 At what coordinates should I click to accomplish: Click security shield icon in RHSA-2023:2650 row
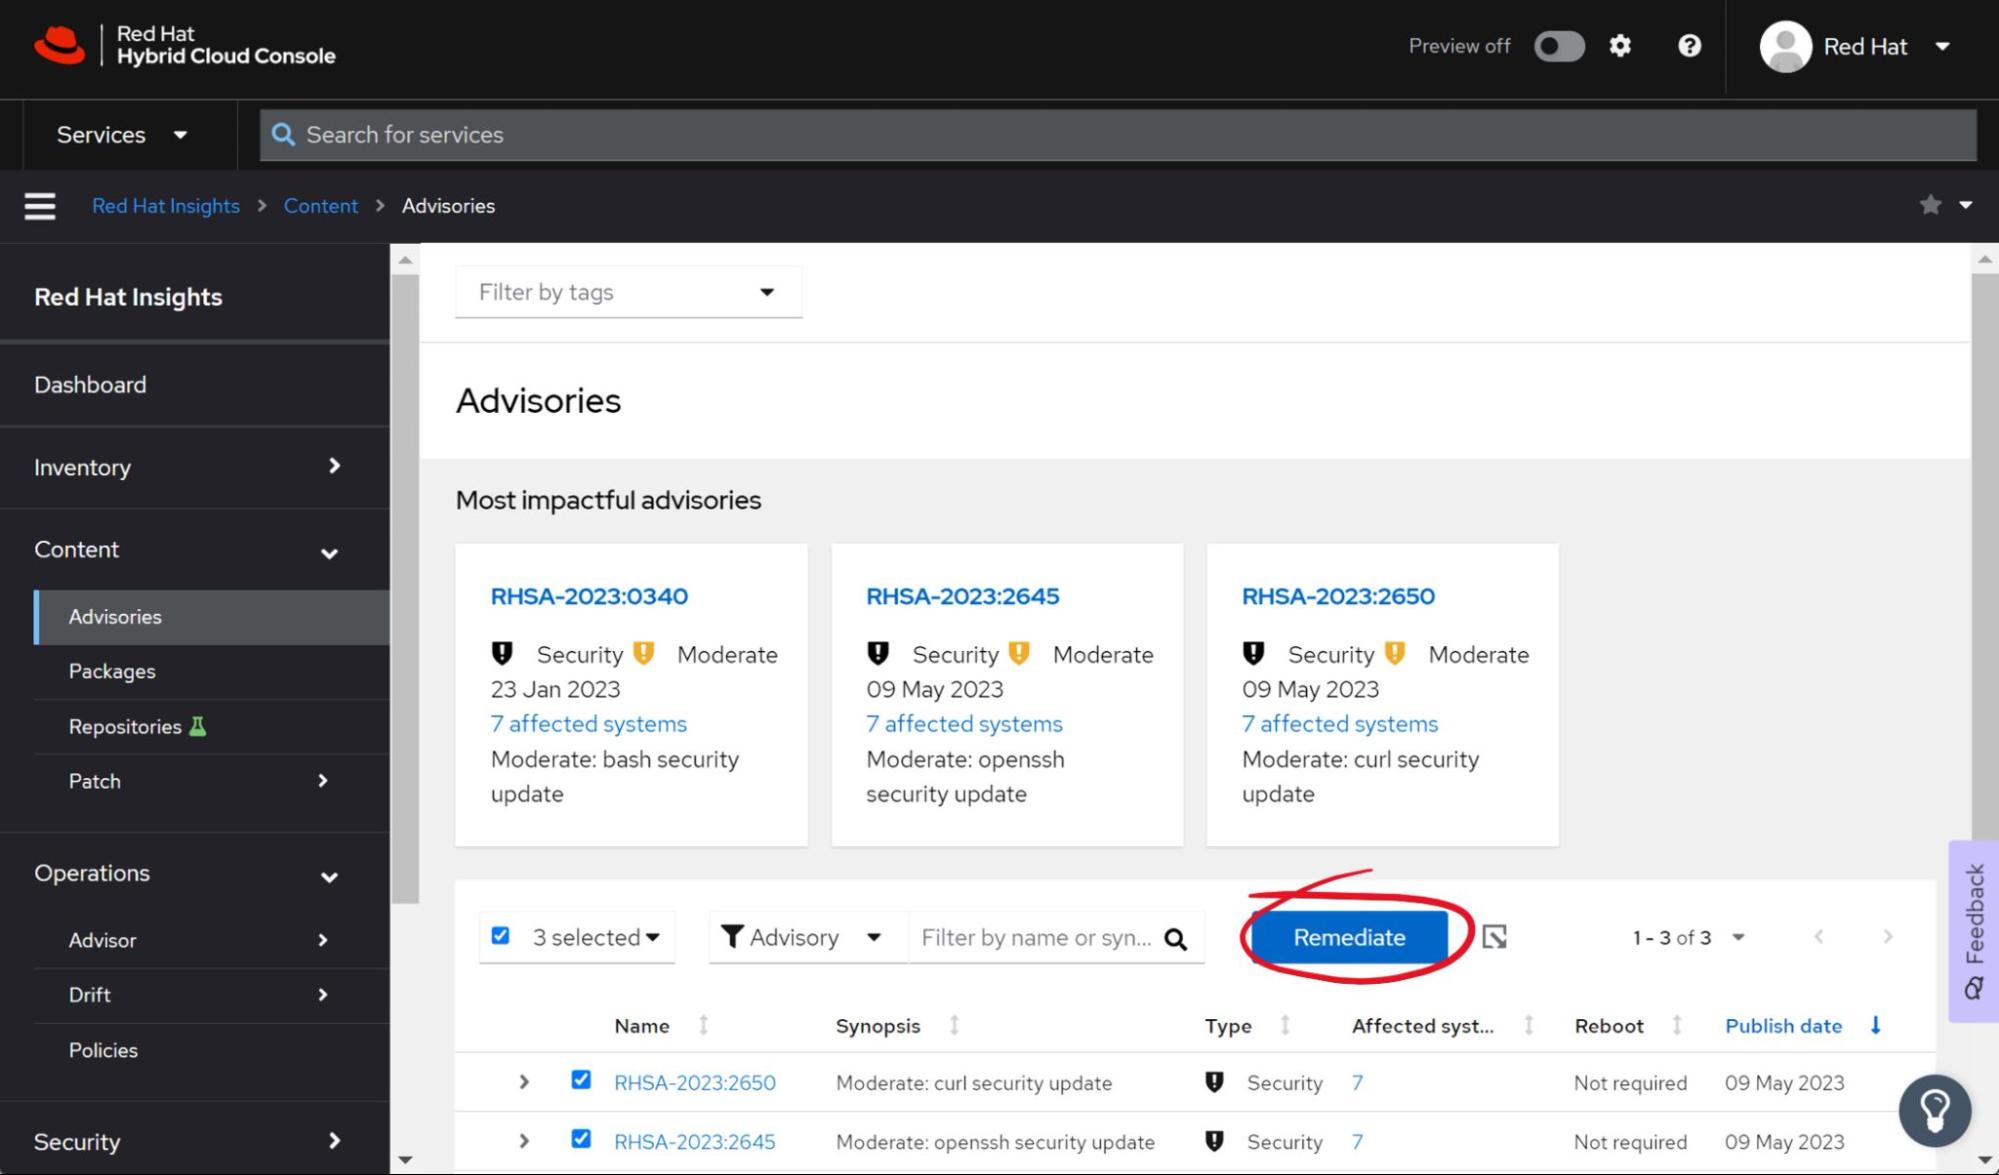(1214, 1082)
